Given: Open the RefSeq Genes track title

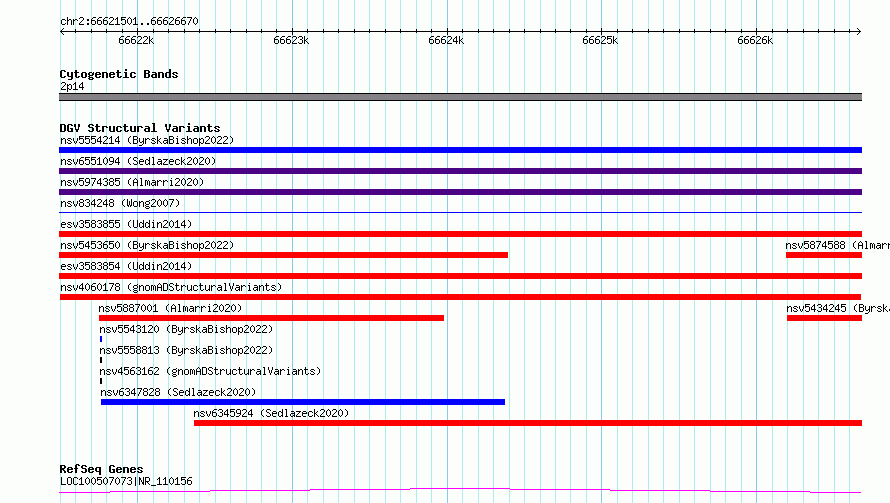Looking at the screenshot, I should 101,469.
